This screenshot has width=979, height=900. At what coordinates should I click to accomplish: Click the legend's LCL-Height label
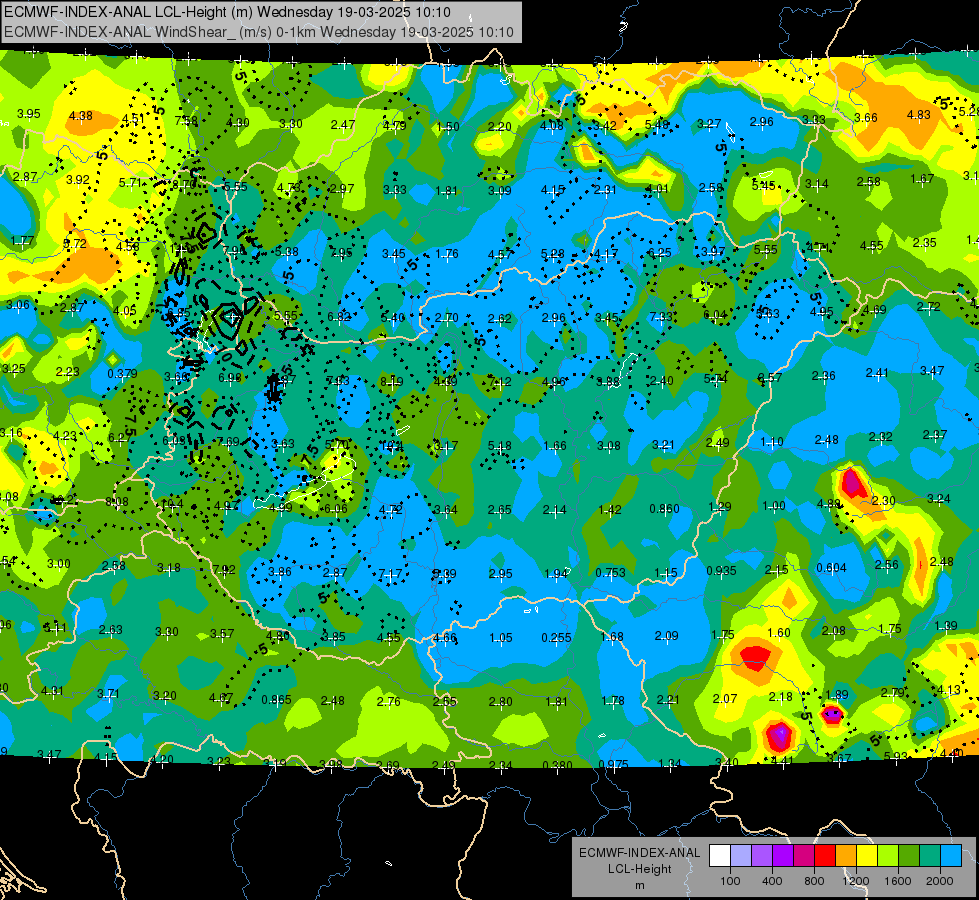[639, 869]
